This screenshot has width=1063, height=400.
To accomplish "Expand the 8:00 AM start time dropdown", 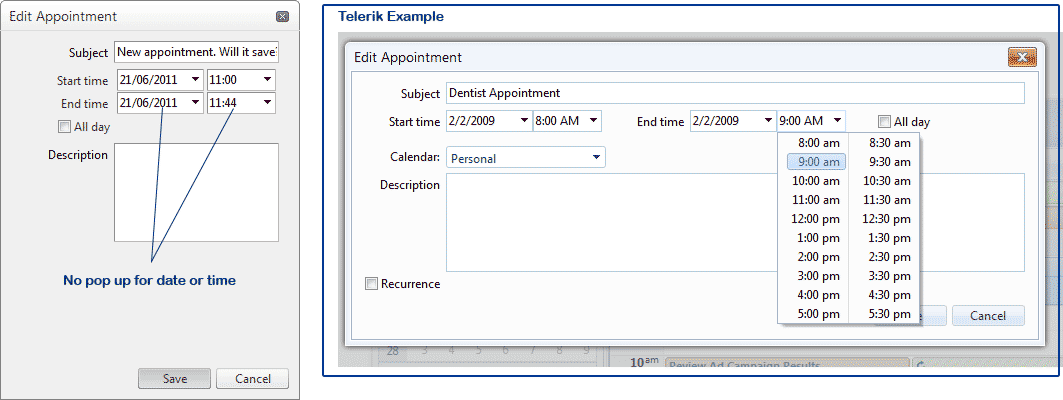I will click(x=593, y=121).
